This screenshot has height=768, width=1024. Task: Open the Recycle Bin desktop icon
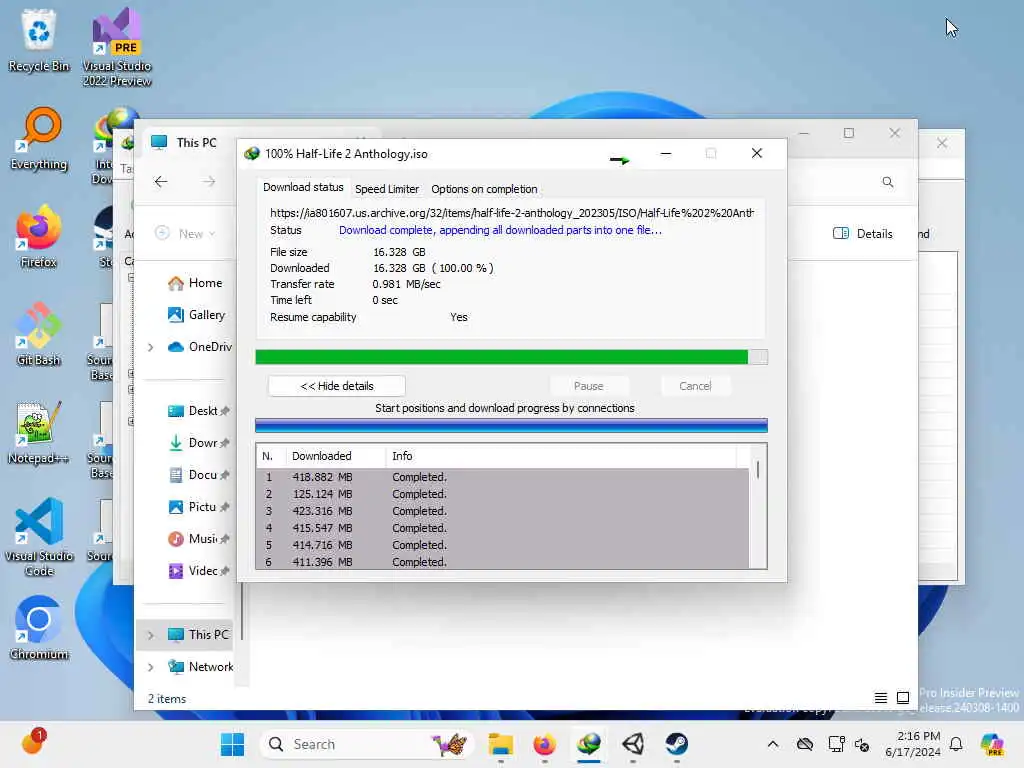click(x=39, y=40)
